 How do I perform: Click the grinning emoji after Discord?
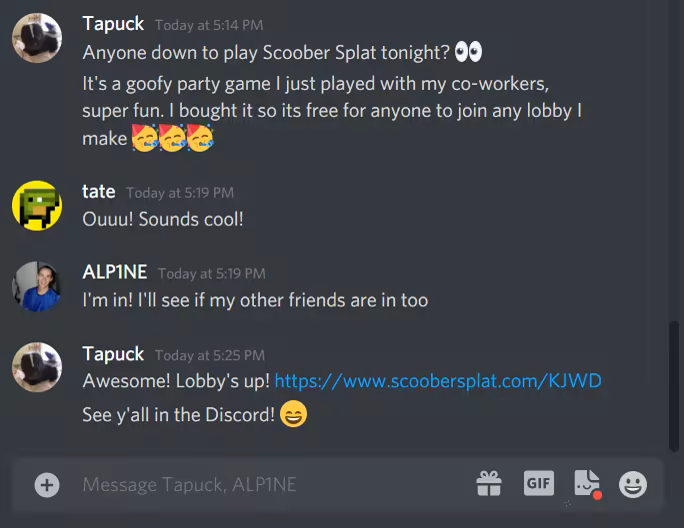tap(293, 414)
